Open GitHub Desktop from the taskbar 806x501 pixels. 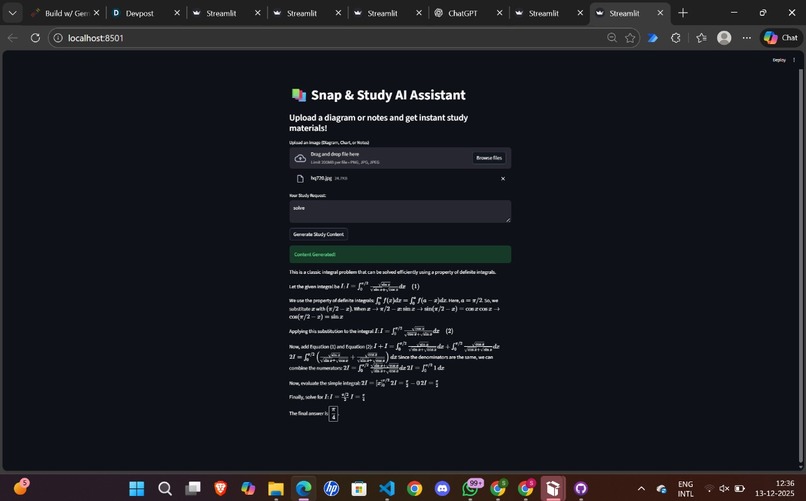click(x=581, y=488)
